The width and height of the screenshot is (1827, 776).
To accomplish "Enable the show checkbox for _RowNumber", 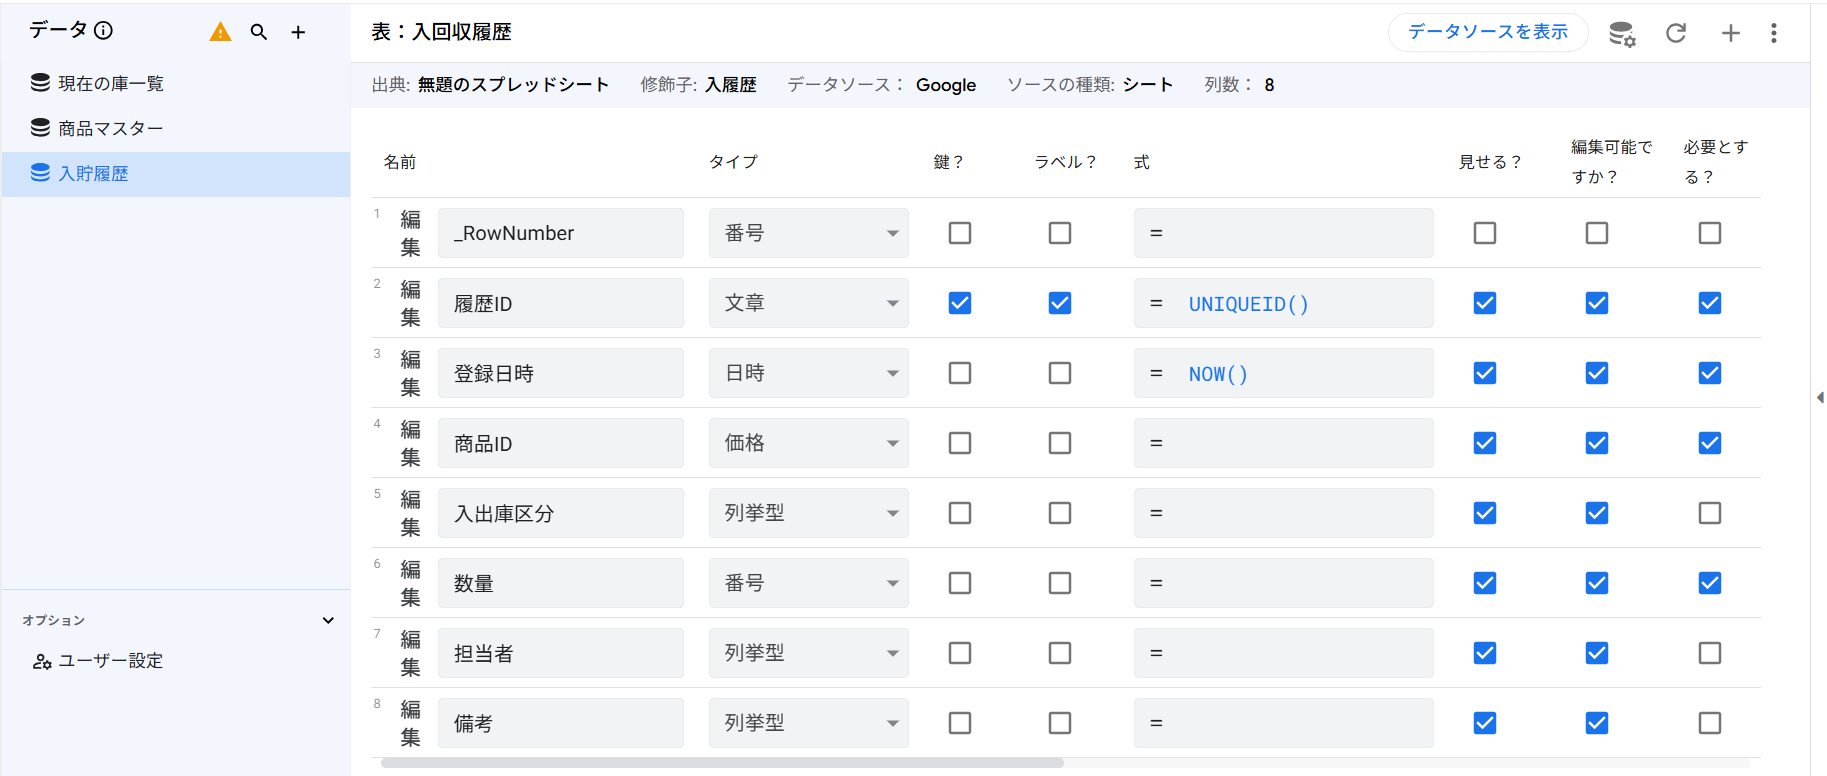I will (1485, 233).
